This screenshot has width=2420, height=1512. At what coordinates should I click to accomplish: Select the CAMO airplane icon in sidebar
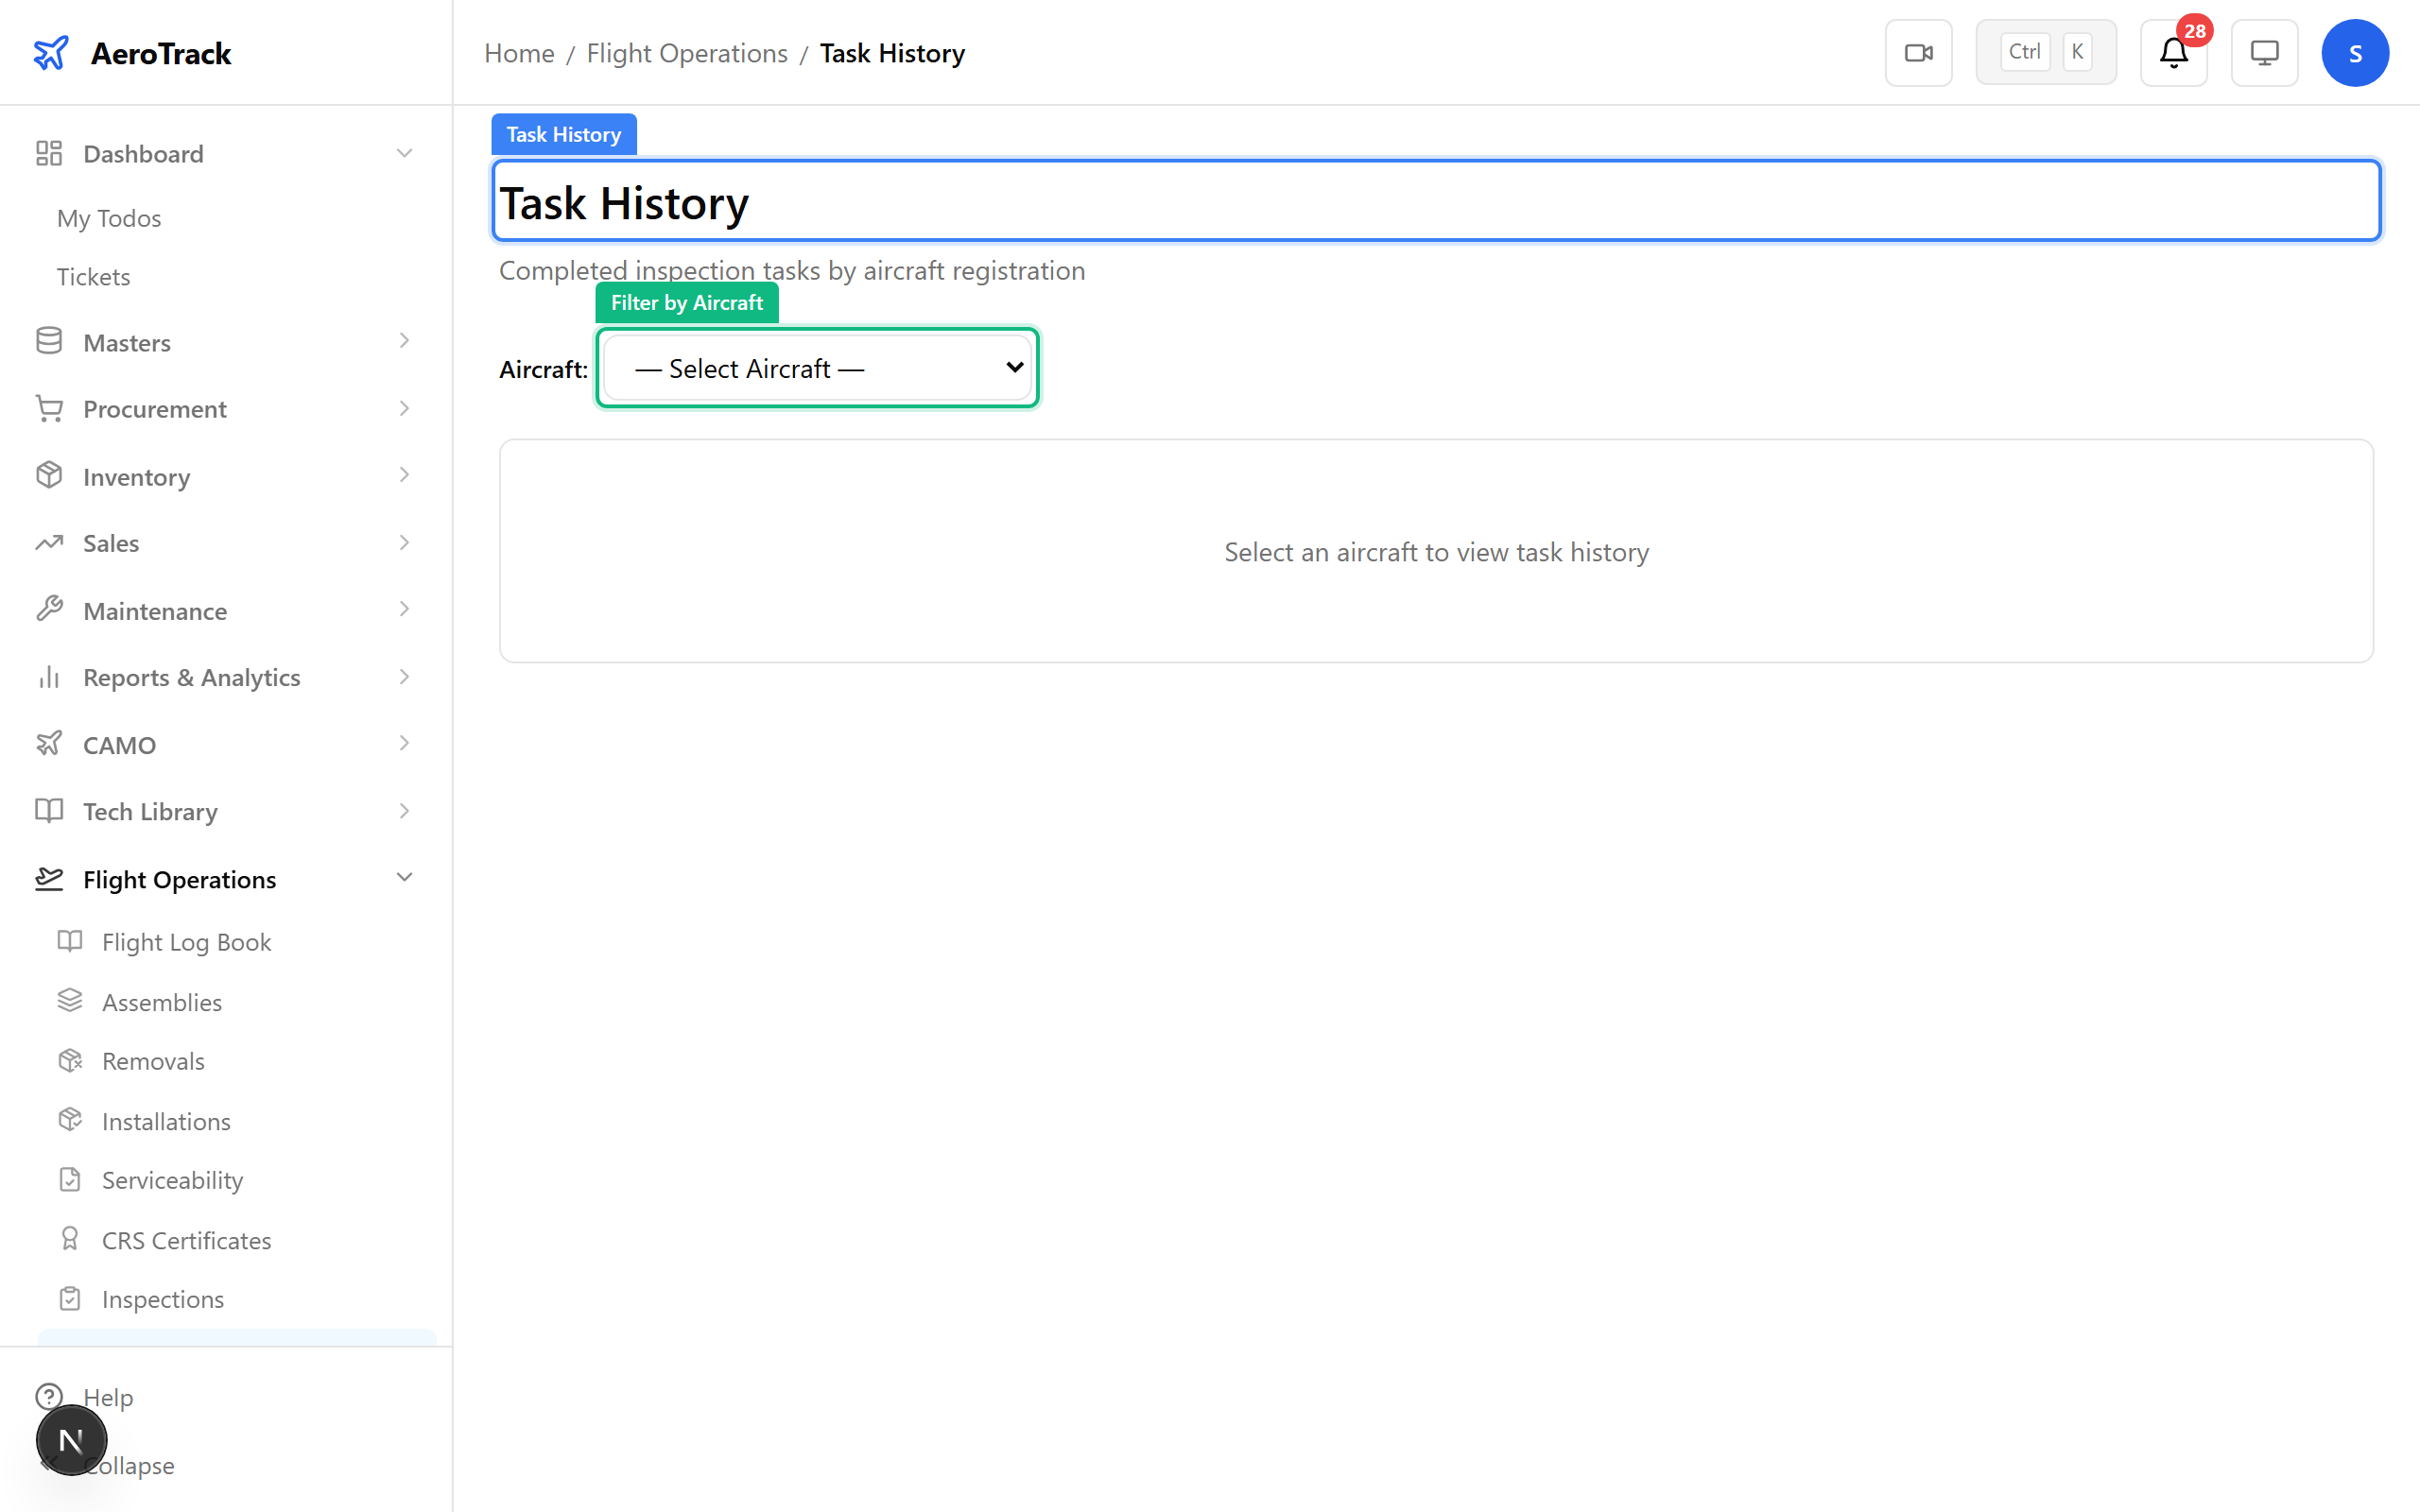click(x=50, y=744)
